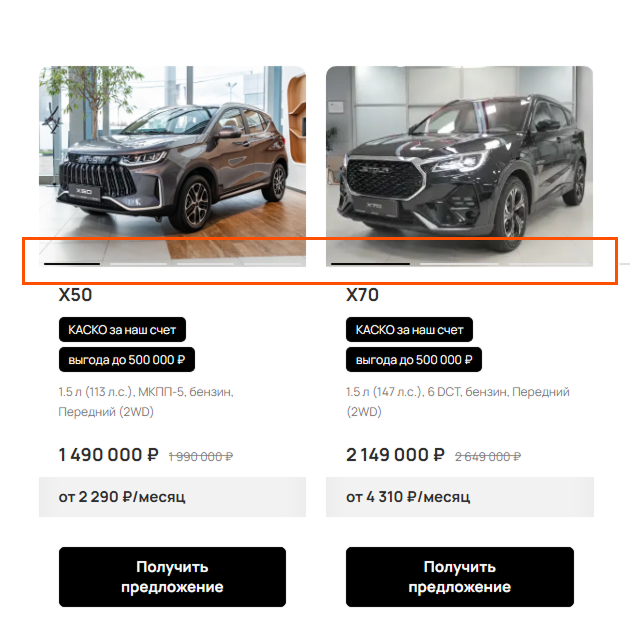The width and height of the screenshot is (630, 643).
Task: Select third slide indicator on X50 photo
Action: click(x=205, y=264)
